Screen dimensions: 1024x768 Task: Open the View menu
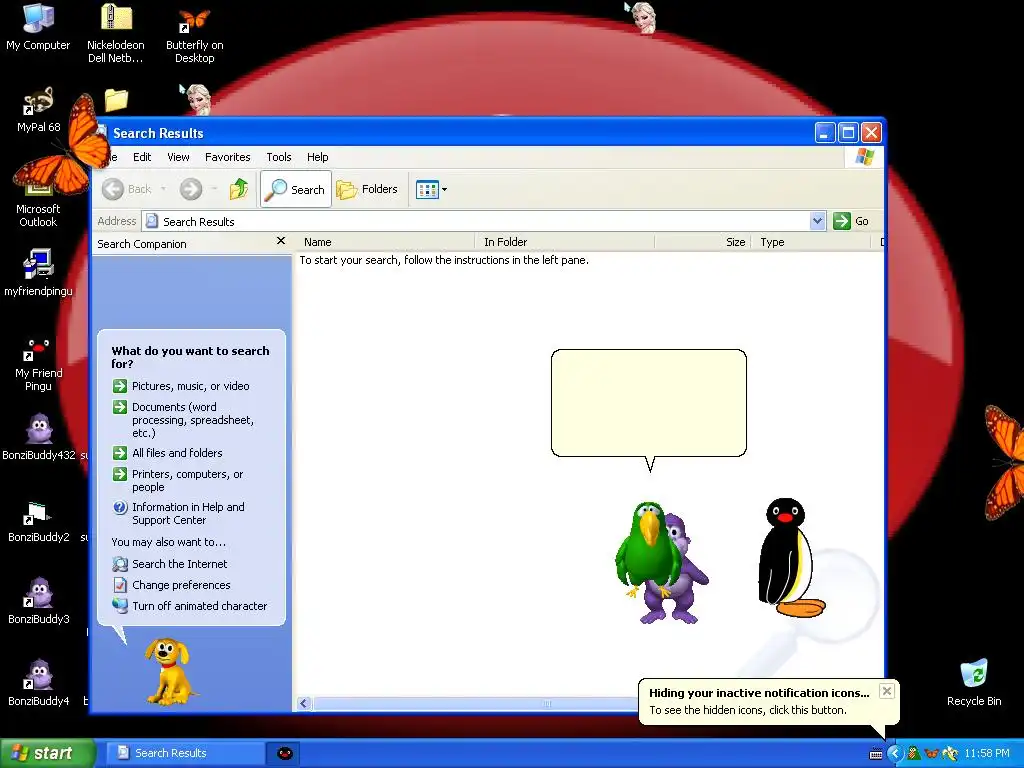tap(178, 157)
